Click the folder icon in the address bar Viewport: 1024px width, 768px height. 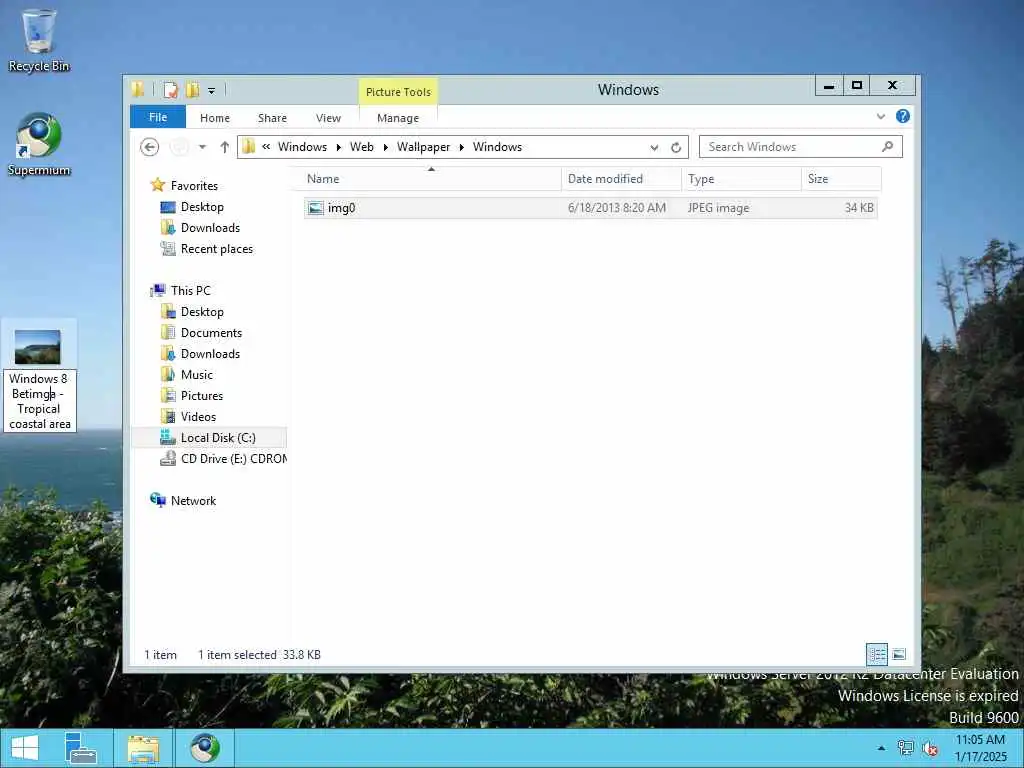(248, 147)
